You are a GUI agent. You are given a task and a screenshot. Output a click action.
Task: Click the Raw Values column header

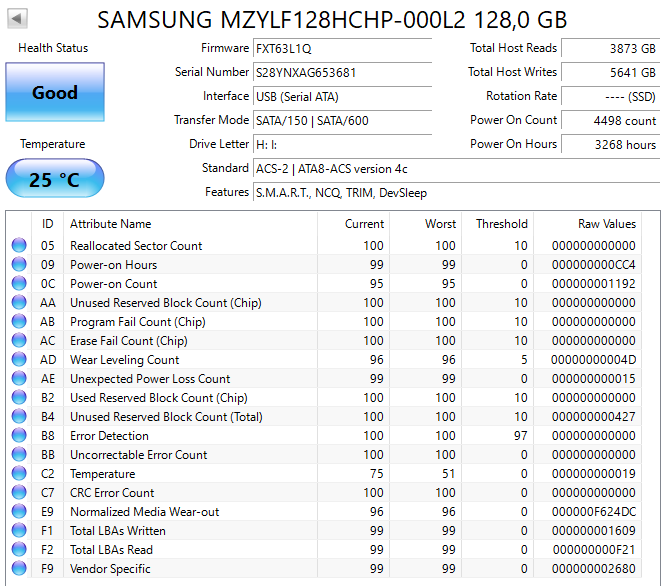606,224
